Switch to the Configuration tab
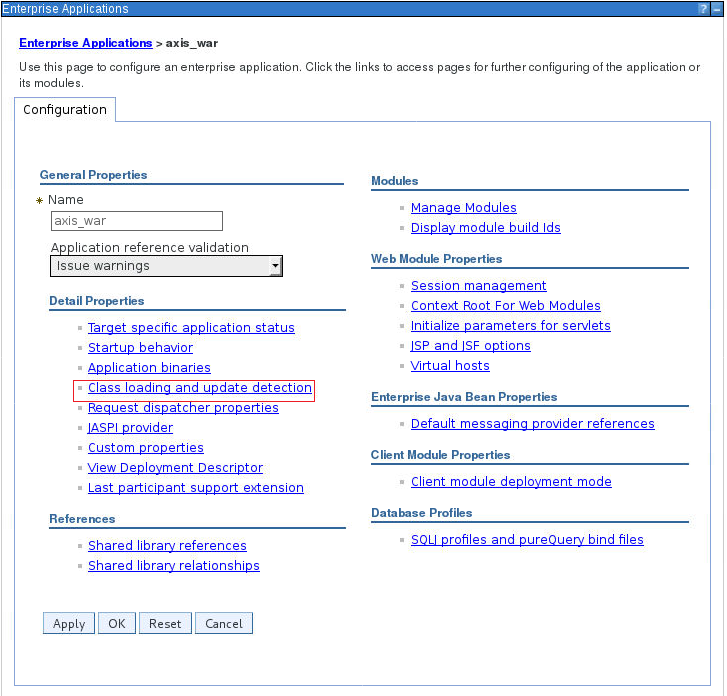 (x=65, y=110)
